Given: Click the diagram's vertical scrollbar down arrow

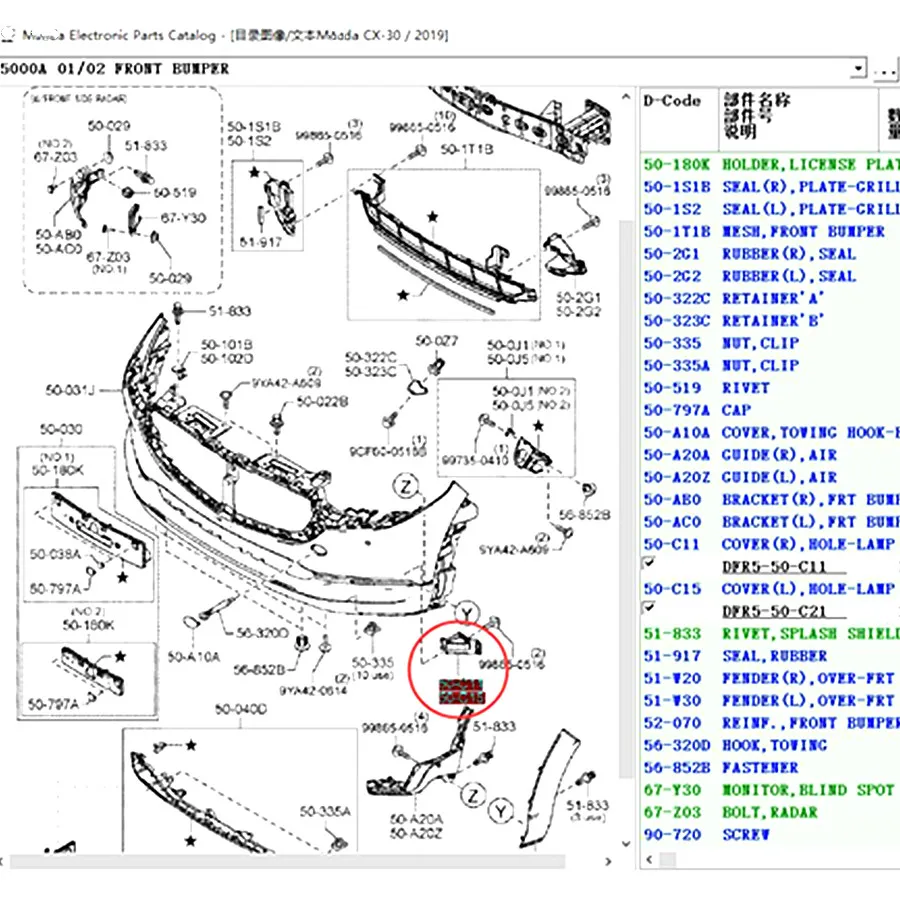Looking at the screenshot, I should pyautogui.click(x=626, y=843).
